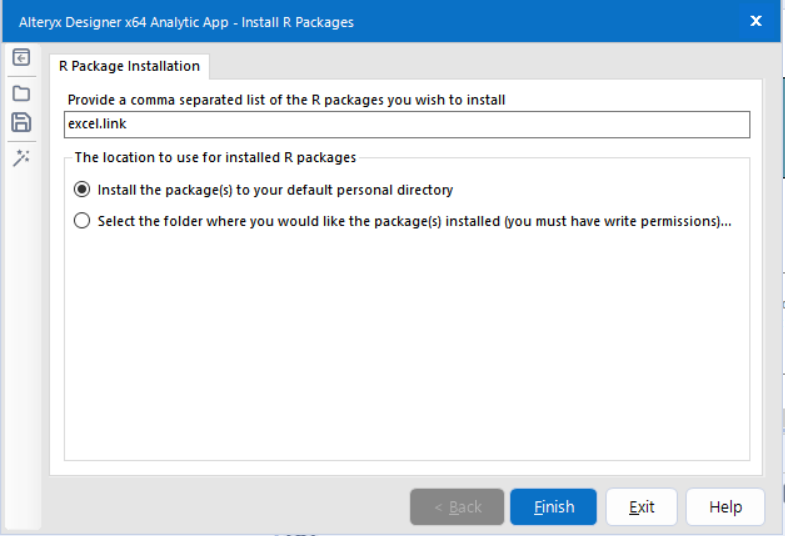Screen dimensions: 785x536
Task: Open Help for this app
Action: [725, 507]
